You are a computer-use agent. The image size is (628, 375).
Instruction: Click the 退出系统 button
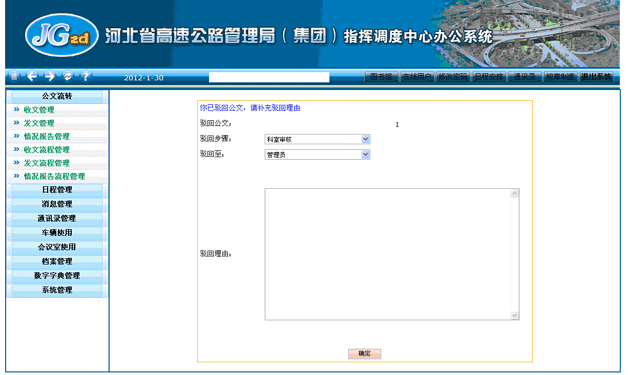click(x=596, y=77)
